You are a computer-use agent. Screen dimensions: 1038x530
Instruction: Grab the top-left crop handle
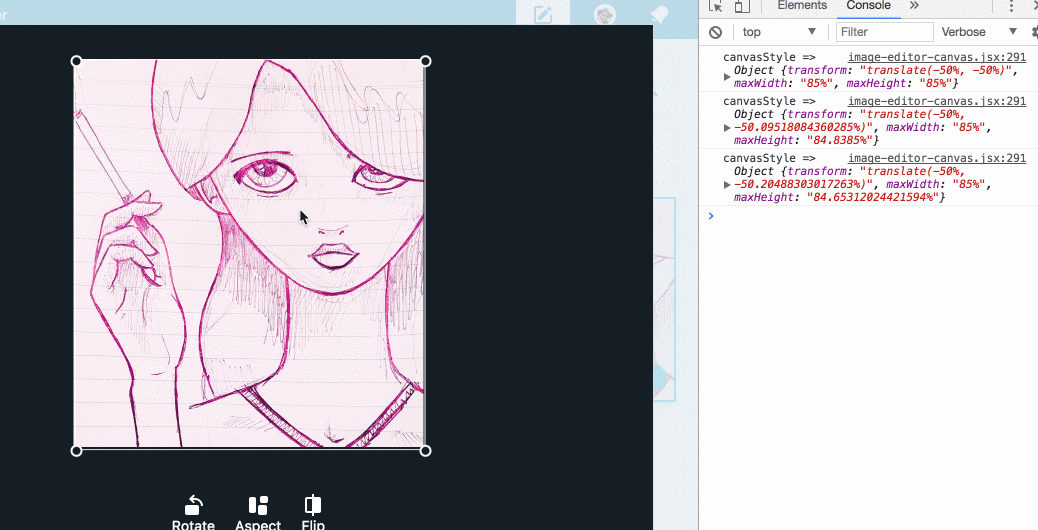point(76,62)
